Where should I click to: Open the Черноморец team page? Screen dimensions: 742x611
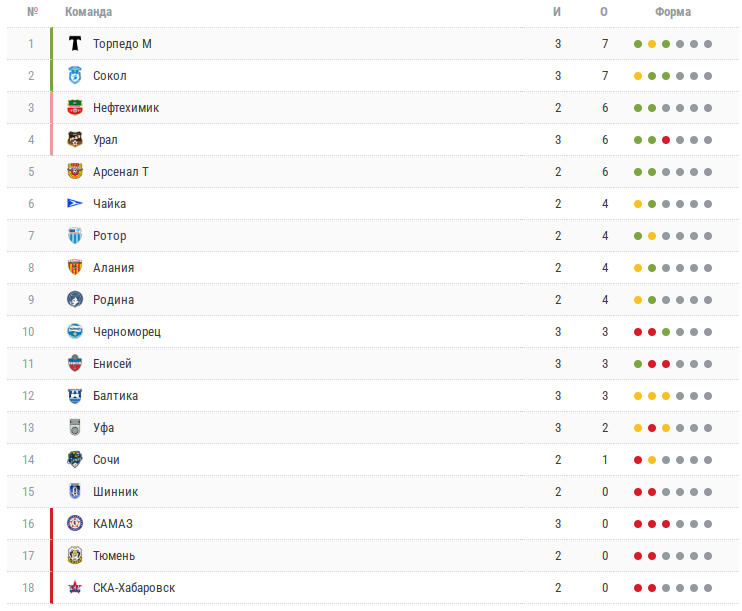[x=127, y=332]
